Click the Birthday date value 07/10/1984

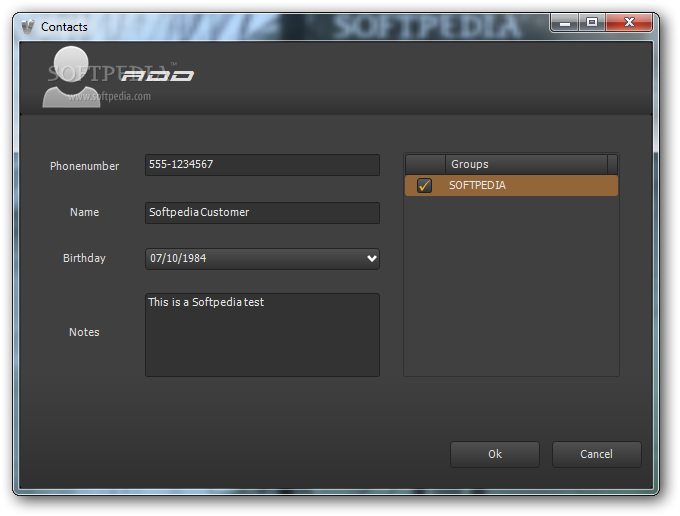click(x=178, y=258)
